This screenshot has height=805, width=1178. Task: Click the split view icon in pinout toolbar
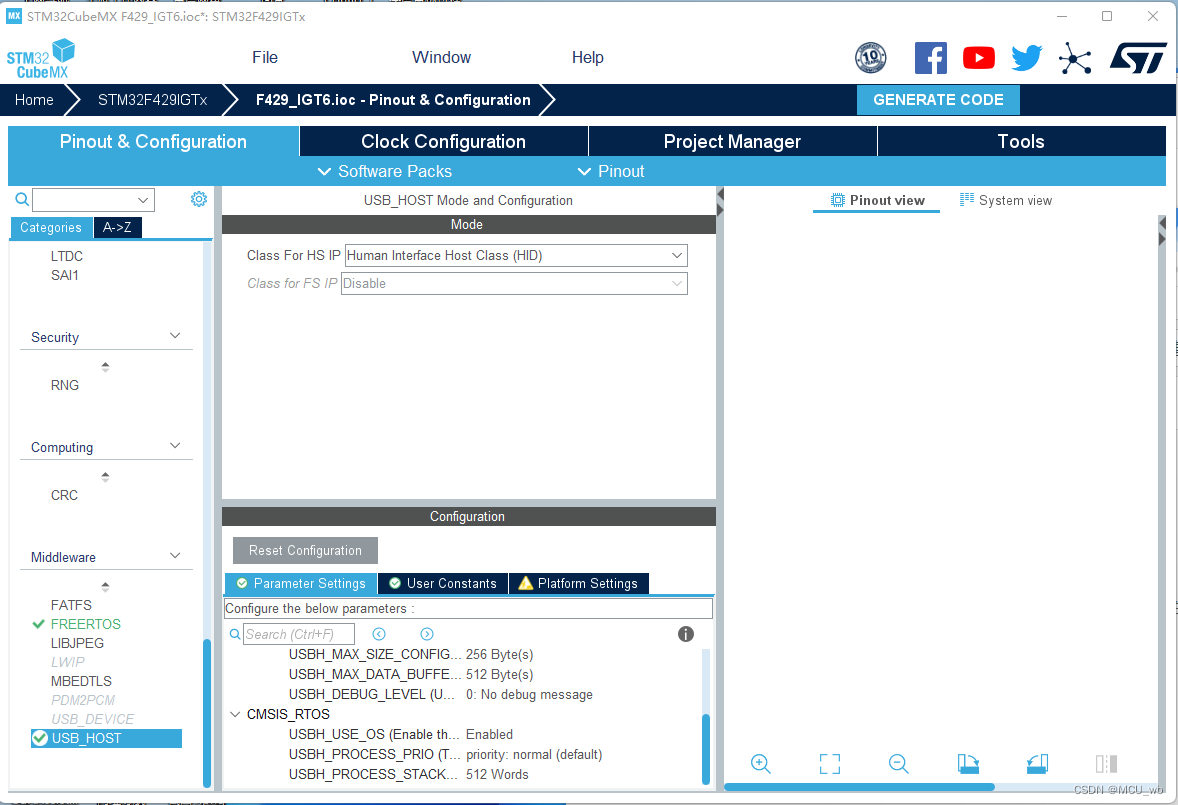(x=1106, y=764)
